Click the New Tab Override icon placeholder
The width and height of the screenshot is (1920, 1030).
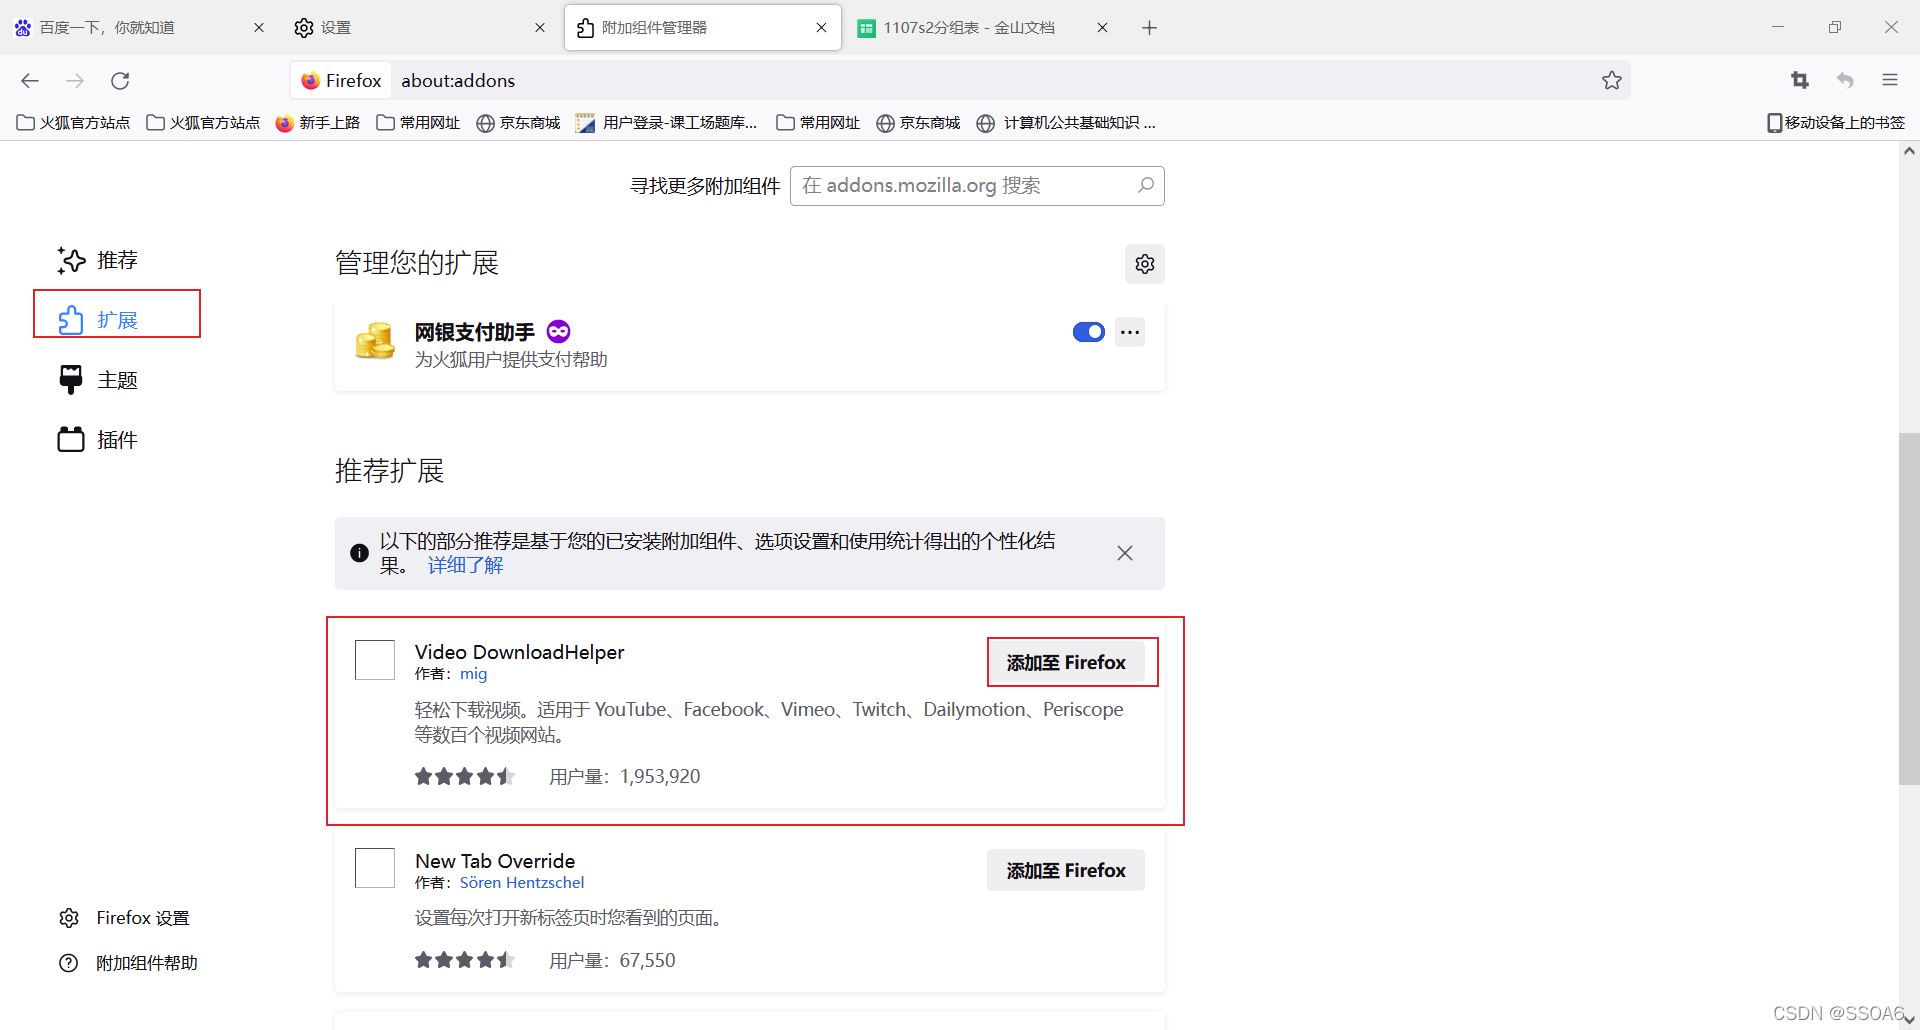point(375,868)
